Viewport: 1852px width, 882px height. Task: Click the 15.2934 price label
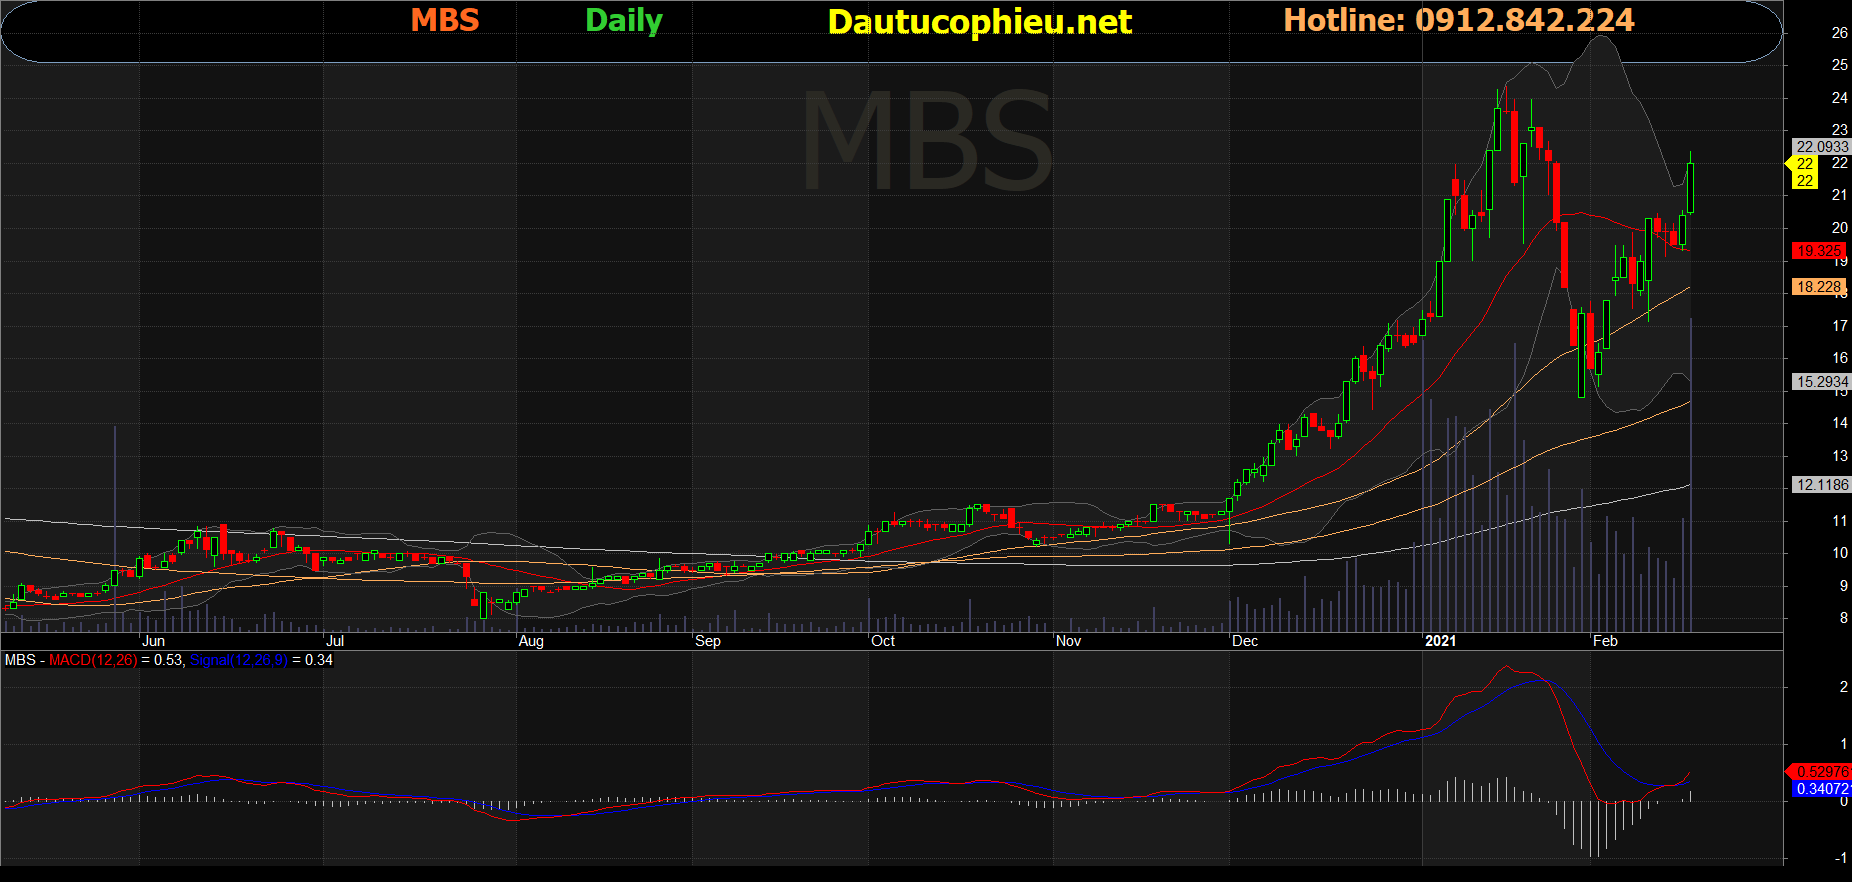pos(1822,381)
